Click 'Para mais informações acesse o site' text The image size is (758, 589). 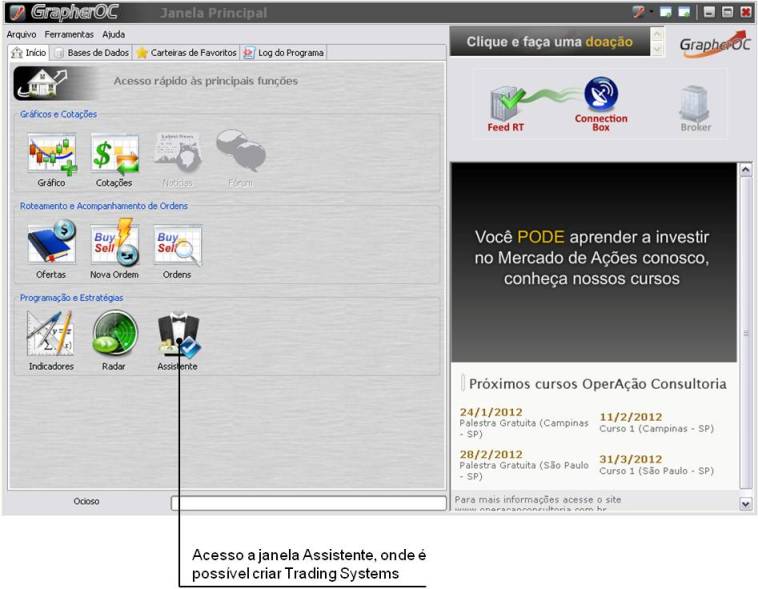click(x=538, y=500)
